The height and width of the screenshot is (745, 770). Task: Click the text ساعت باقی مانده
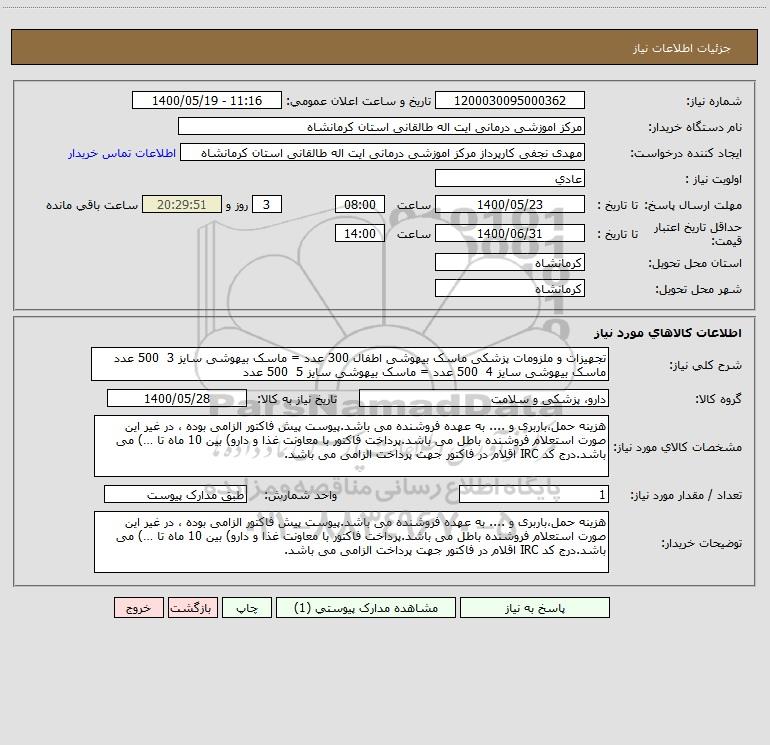point(92,205)
